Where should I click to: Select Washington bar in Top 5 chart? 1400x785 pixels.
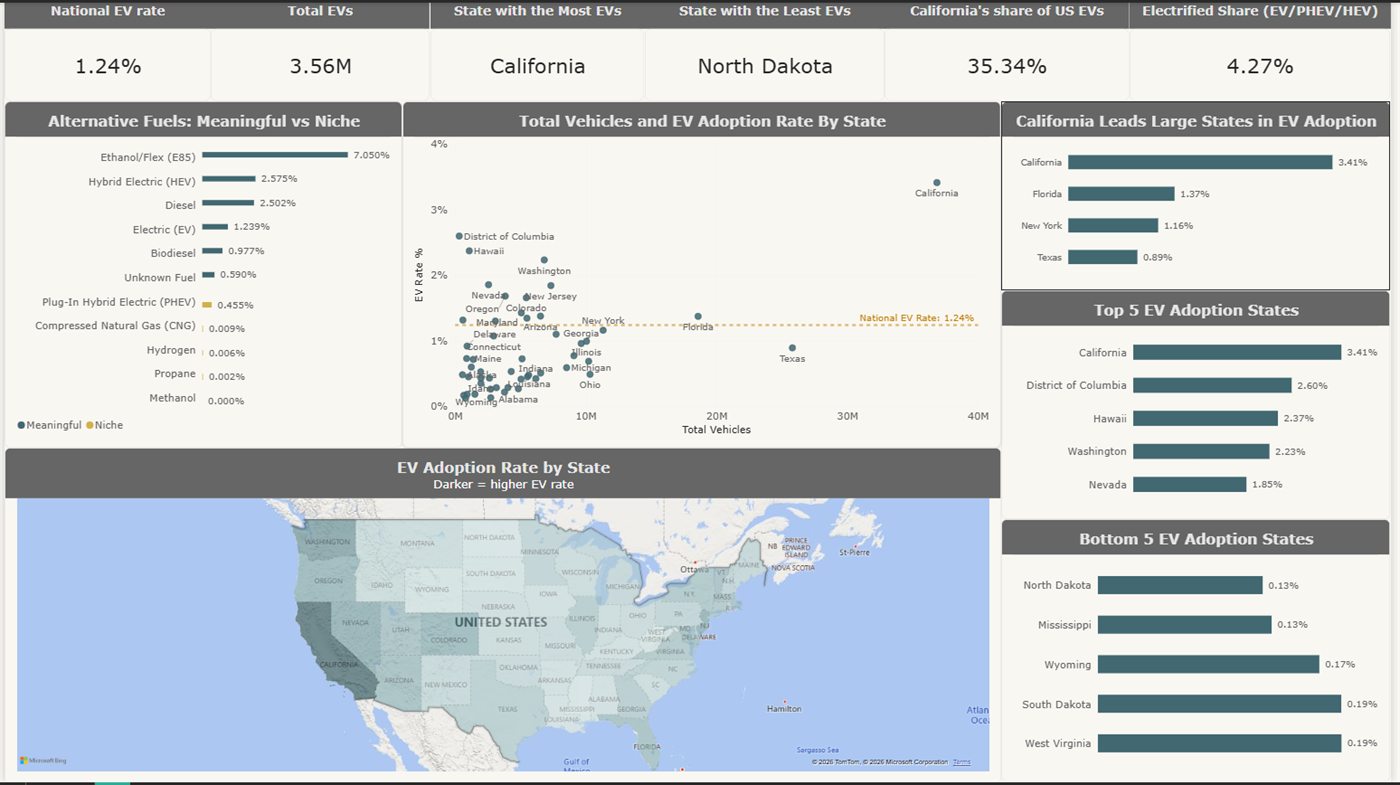tap(1201, 451)
